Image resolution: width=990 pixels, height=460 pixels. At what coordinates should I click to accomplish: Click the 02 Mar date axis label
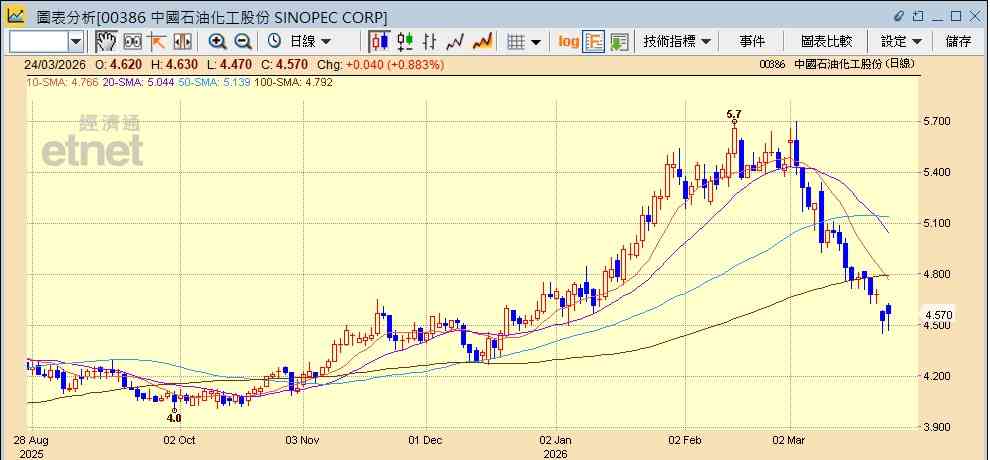coord(789,440)
